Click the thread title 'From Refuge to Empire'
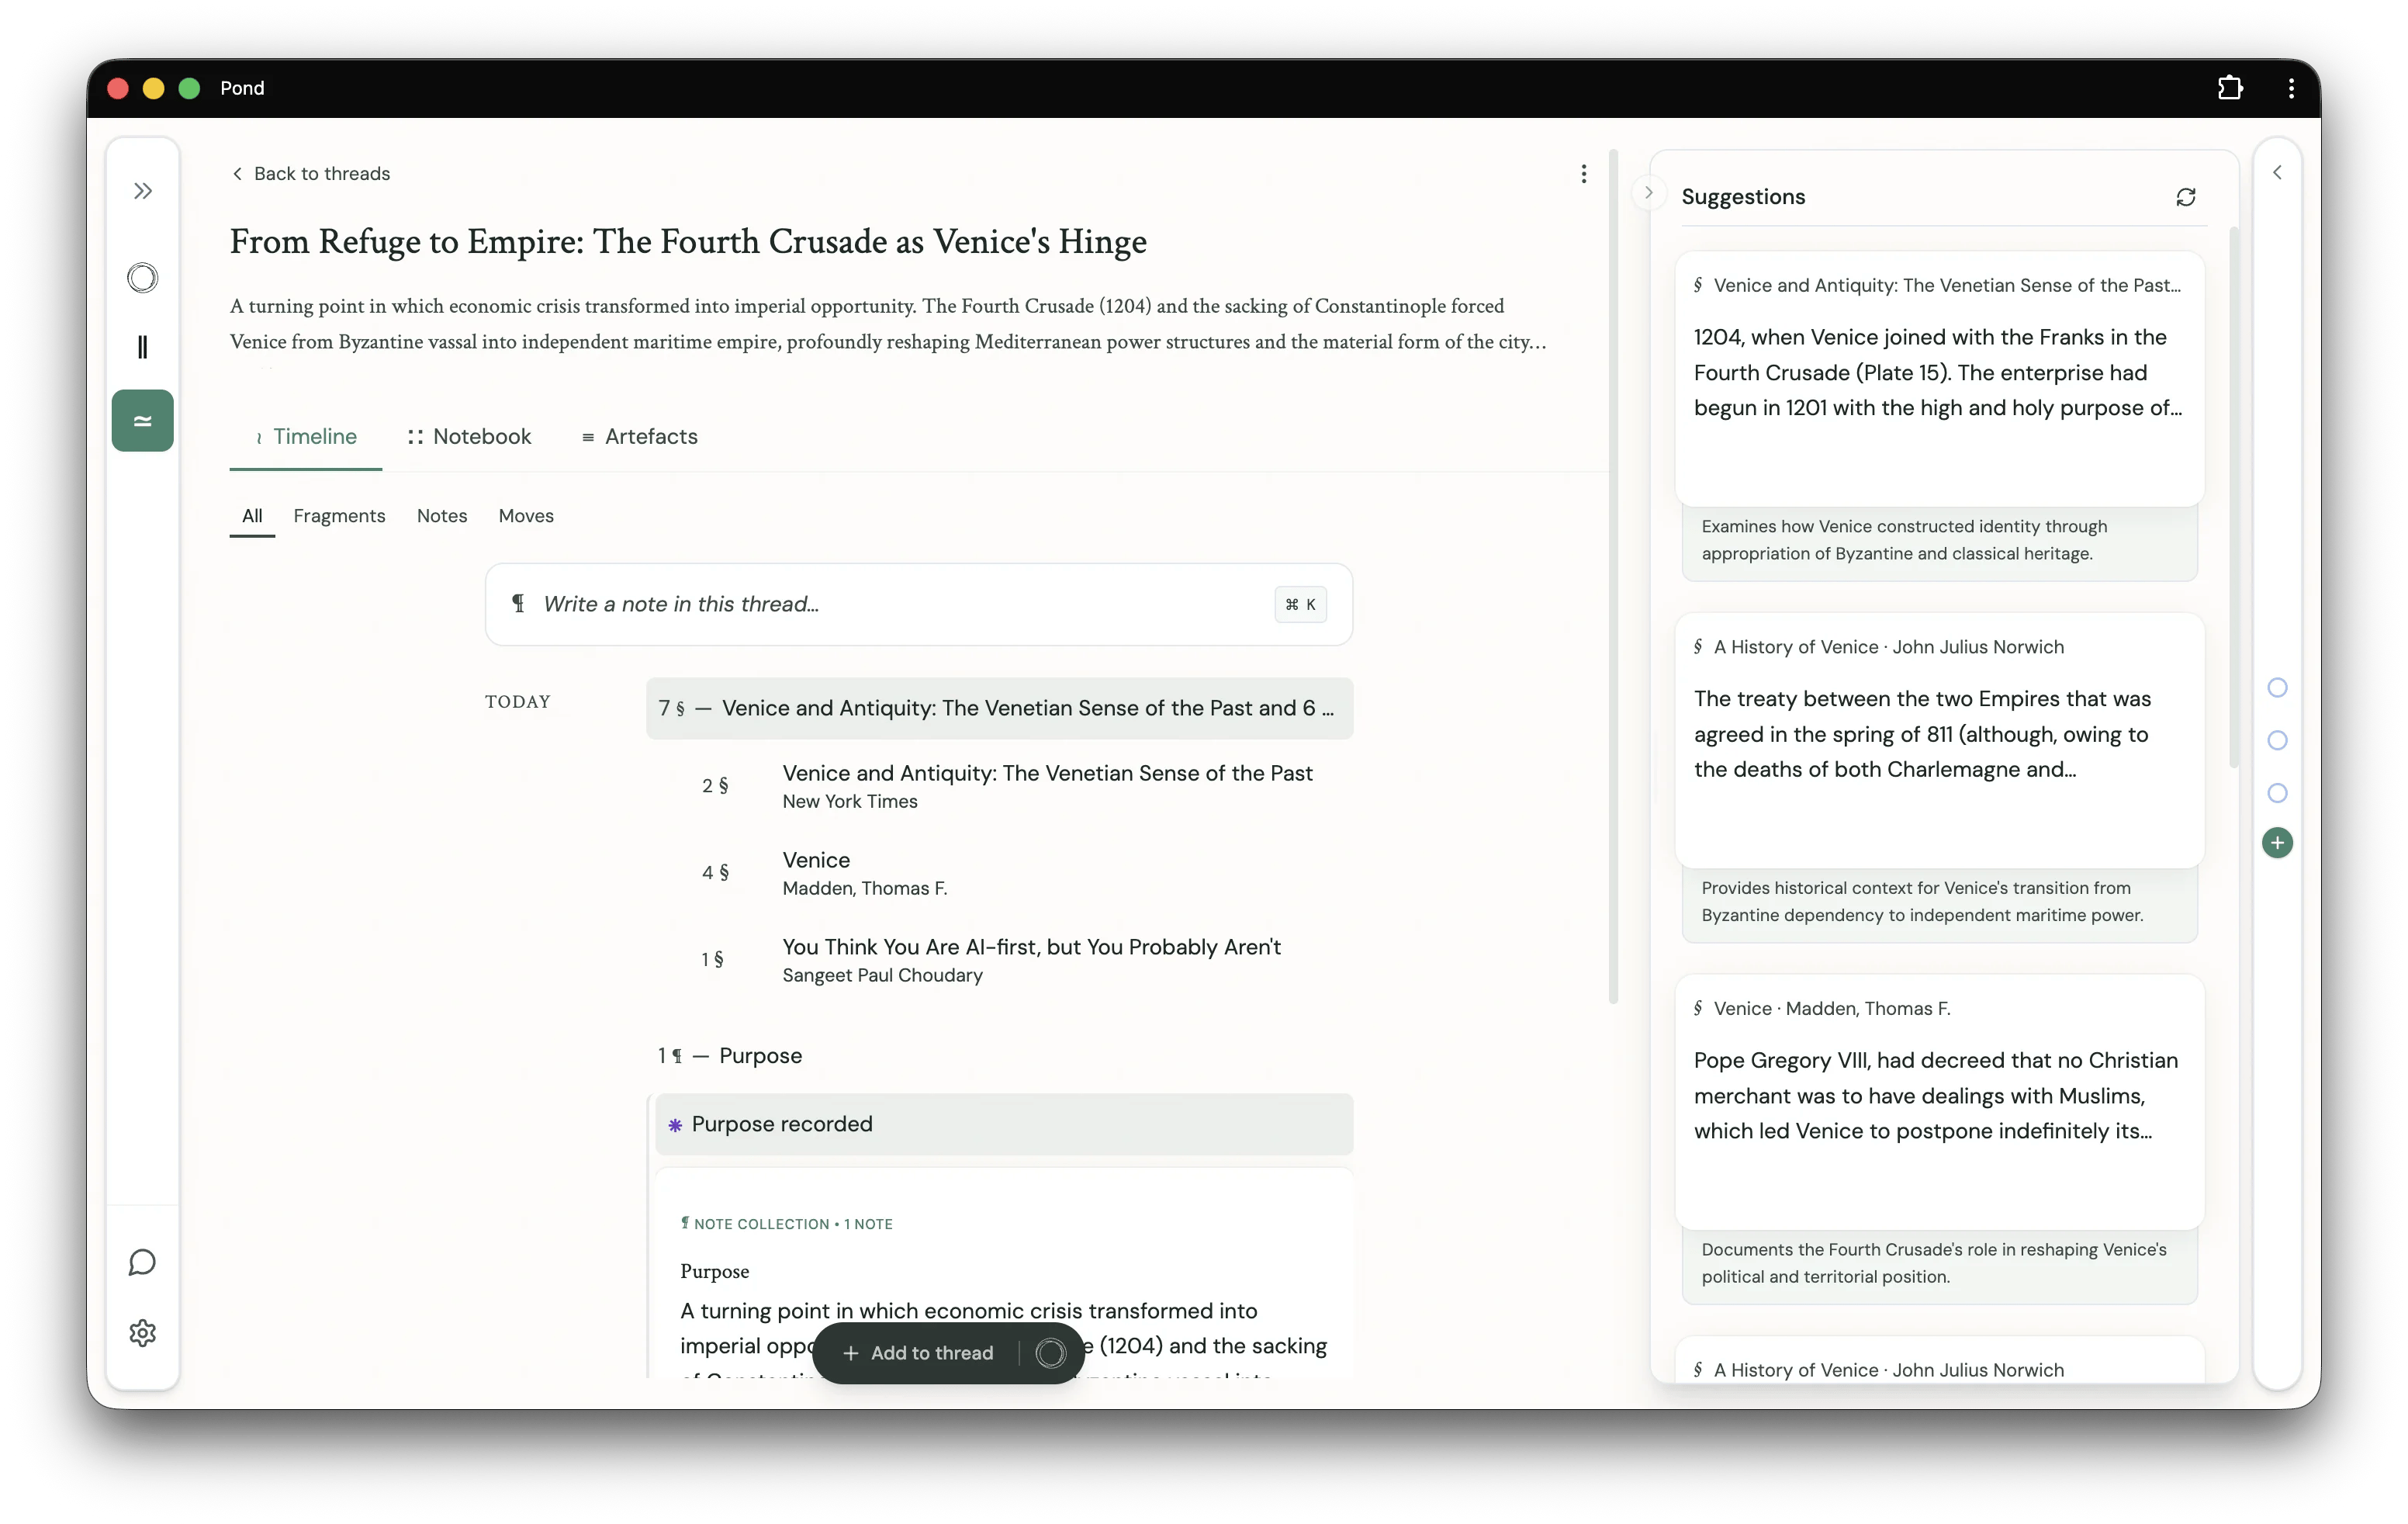Viewport: 2408px width, 1524px height. [688, 241]
